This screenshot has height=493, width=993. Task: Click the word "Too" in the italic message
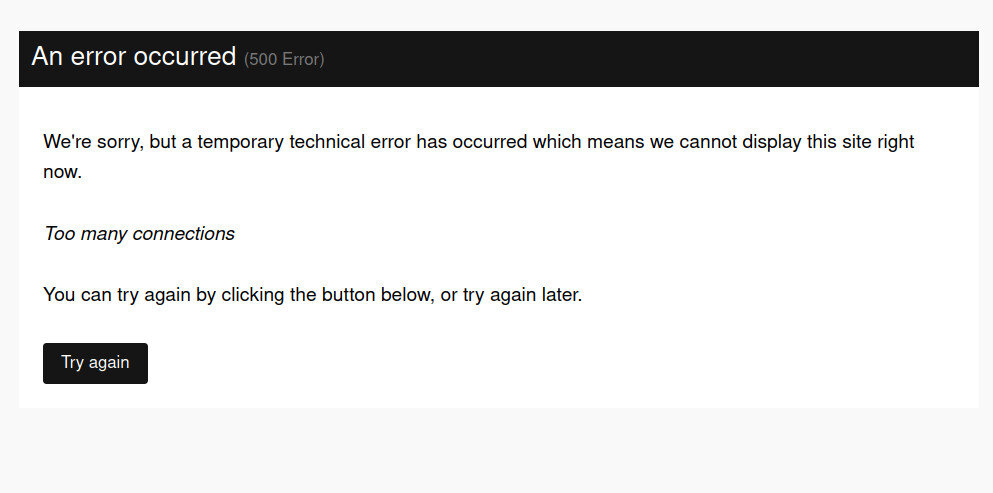(x=59, y=234)
